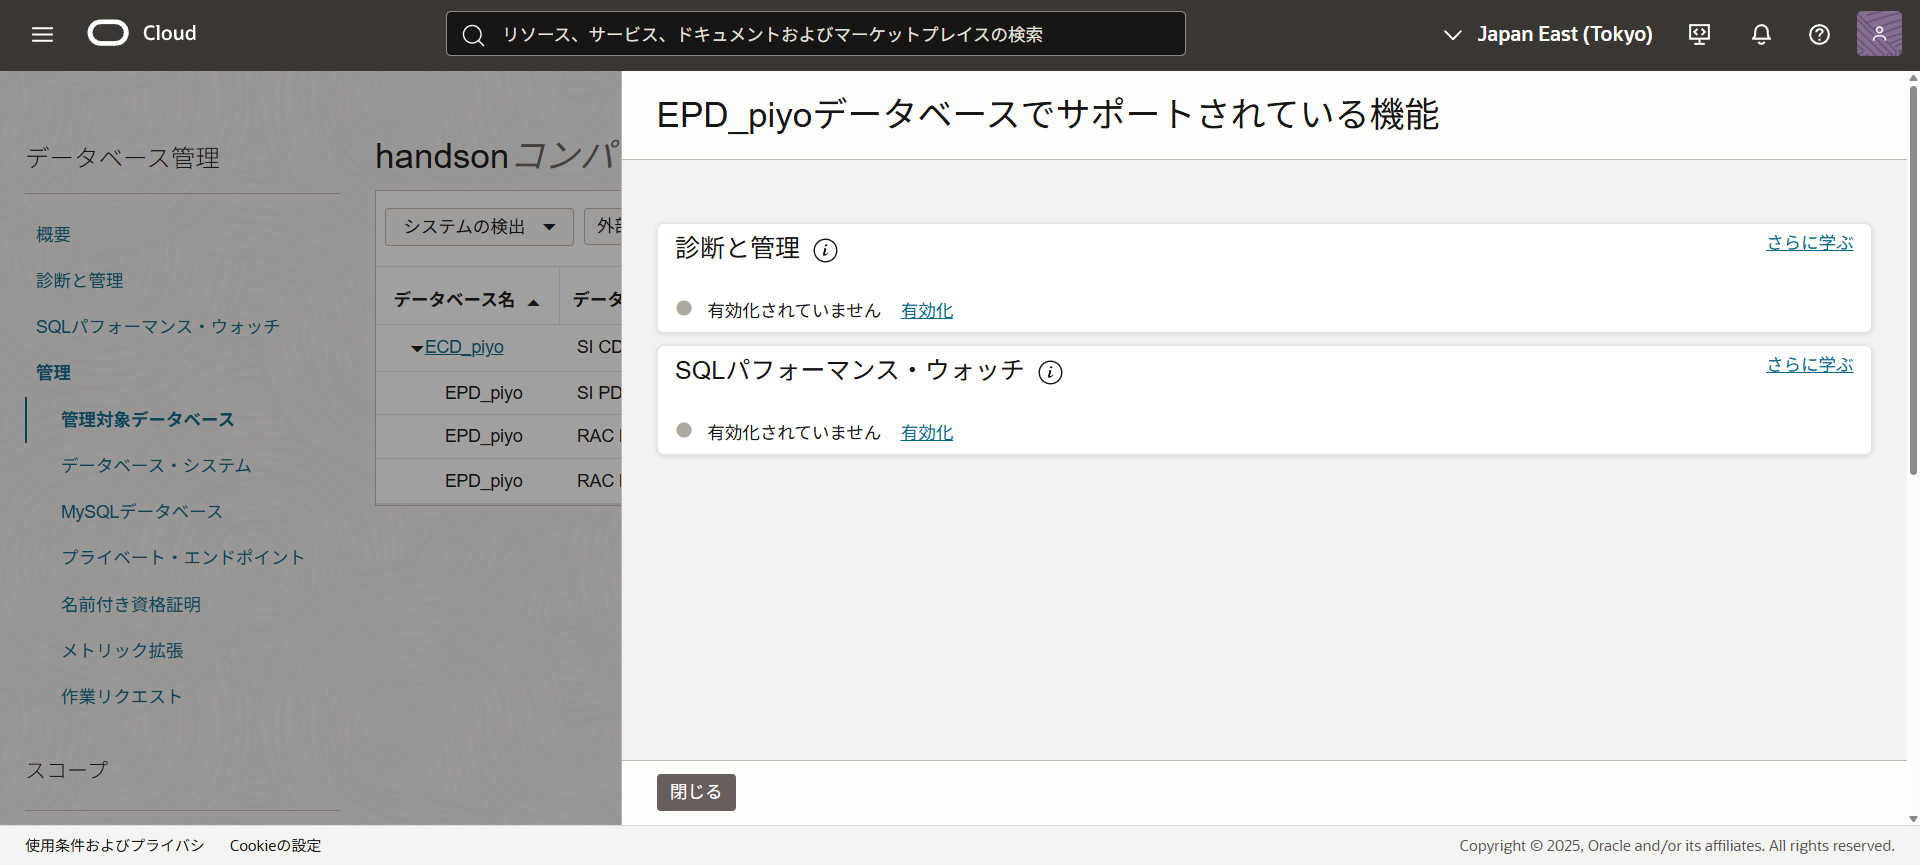The width and height of the screenshot is (1920, 865).
Task: Click さらに学ぶ link for 診断と管理
Action: pyautogui.click(x=1809, y=243)
